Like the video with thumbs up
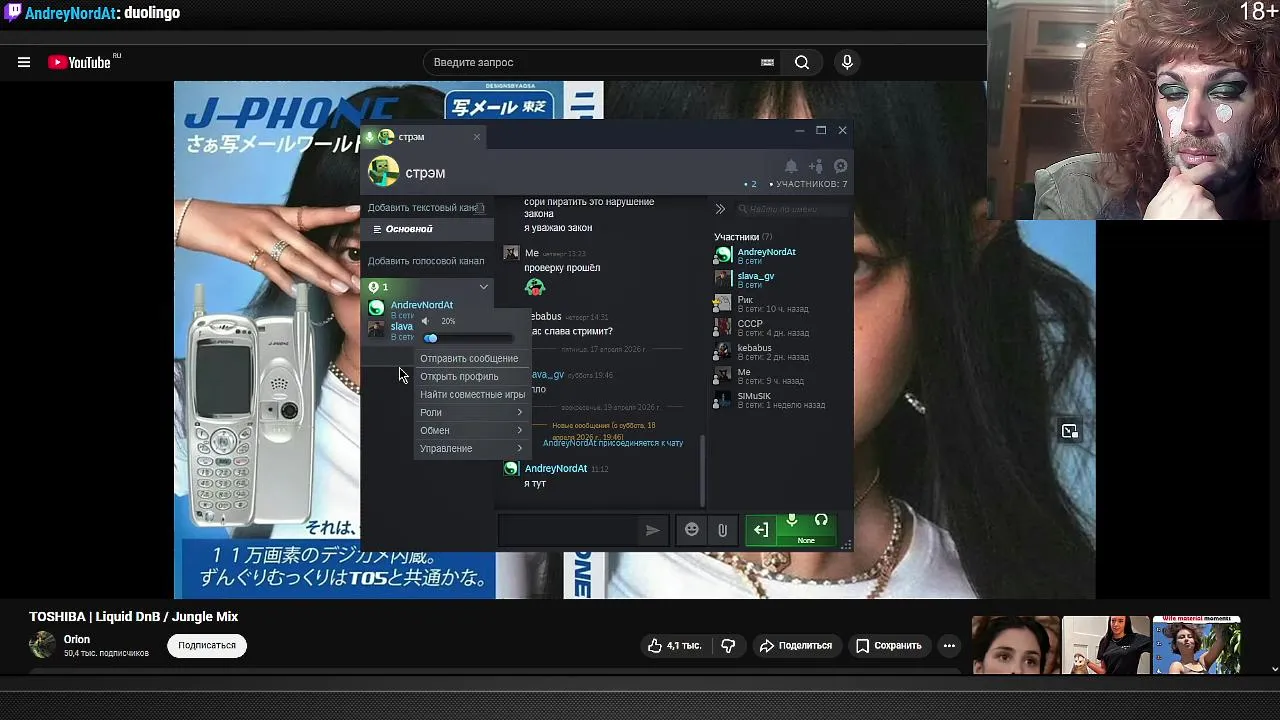Screen dimensions: 1280x720 tap(675, 646)
